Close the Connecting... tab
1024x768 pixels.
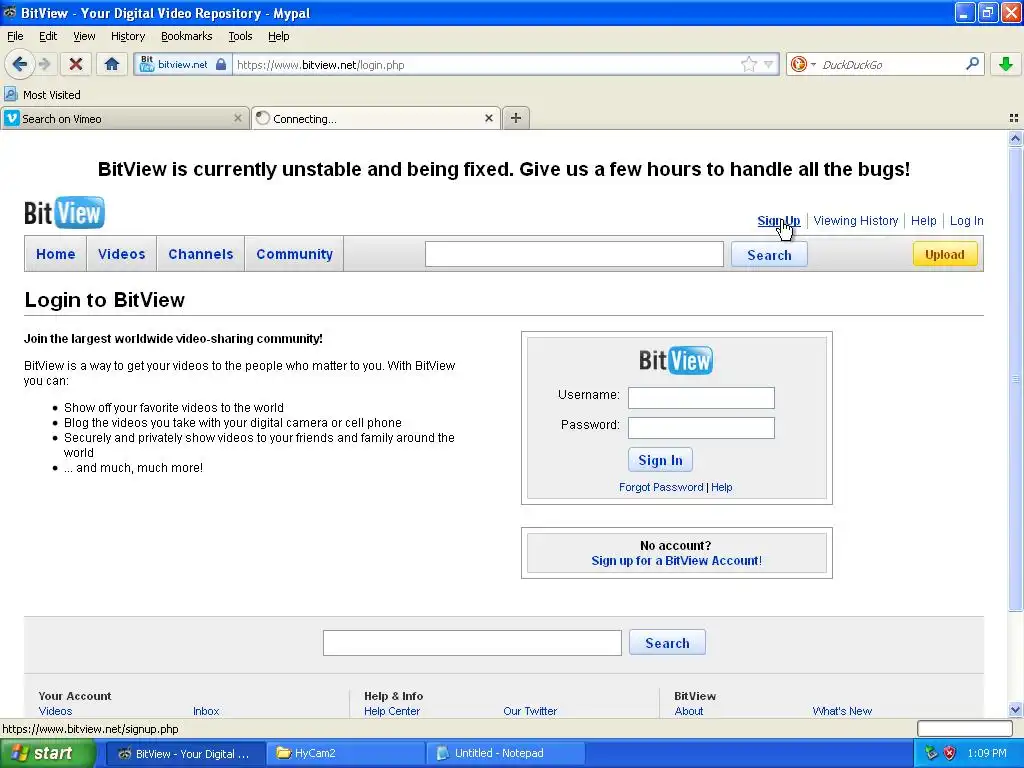(x=488, y=118)
